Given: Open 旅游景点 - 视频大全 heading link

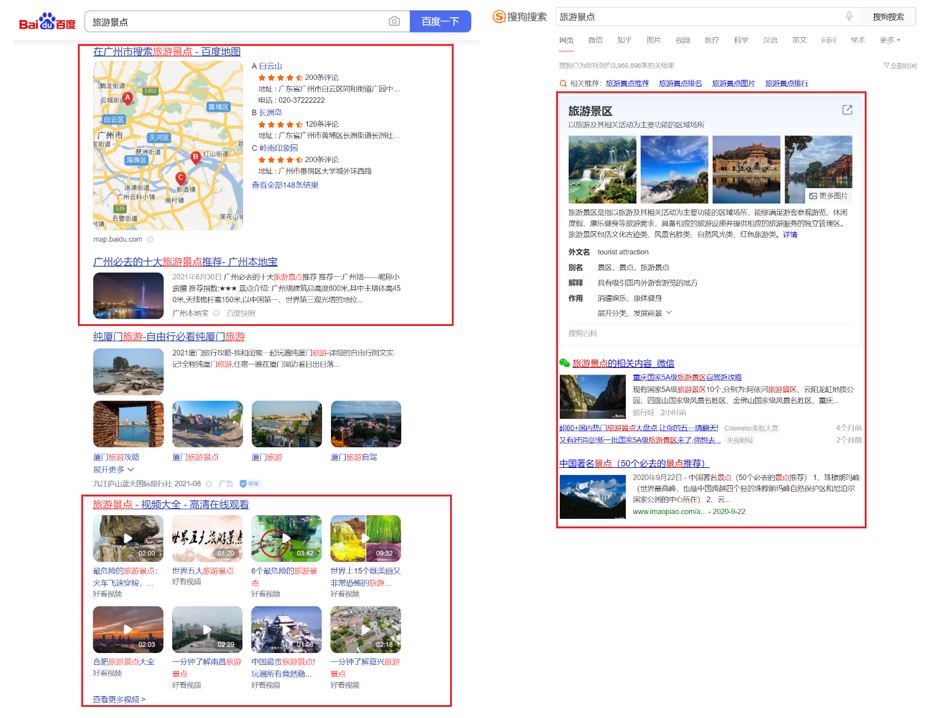Looking at the screenshot, I should pyautogui.click(x=171, y=504).
